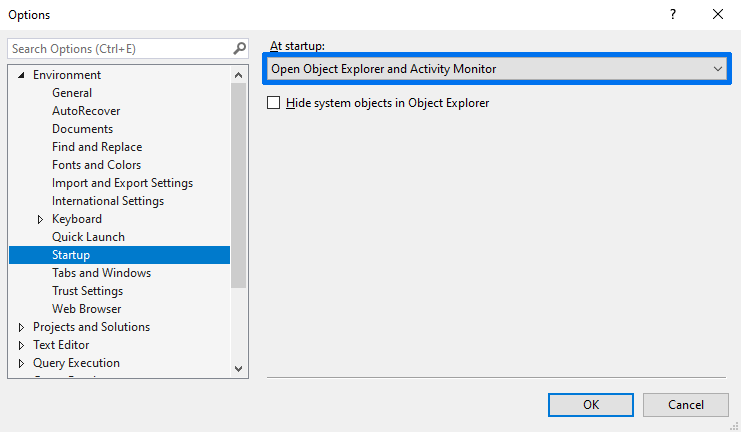The image size is (741, 432).
Task: Click the tree scrollbar up arrow
Action: (x=239, y=75)
